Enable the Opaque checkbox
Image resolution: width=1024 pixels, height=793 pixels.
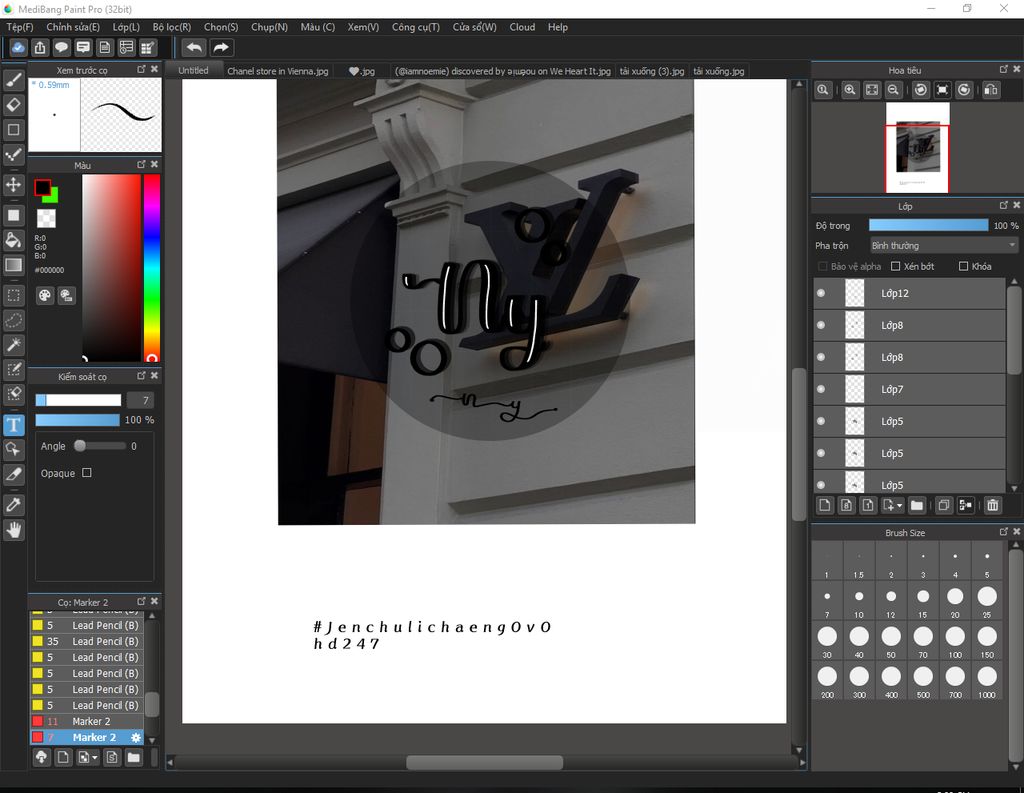click(87, 472)
